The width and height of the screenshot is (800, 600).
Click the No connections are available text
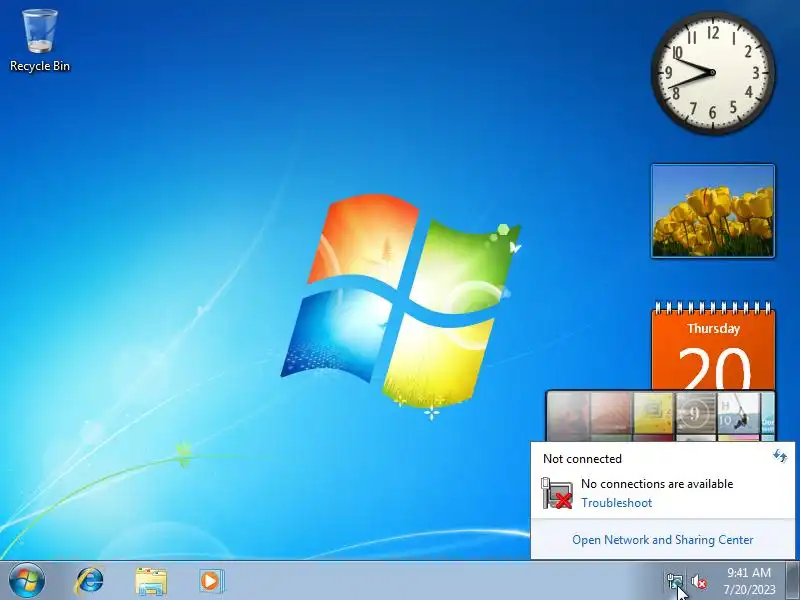657,484
